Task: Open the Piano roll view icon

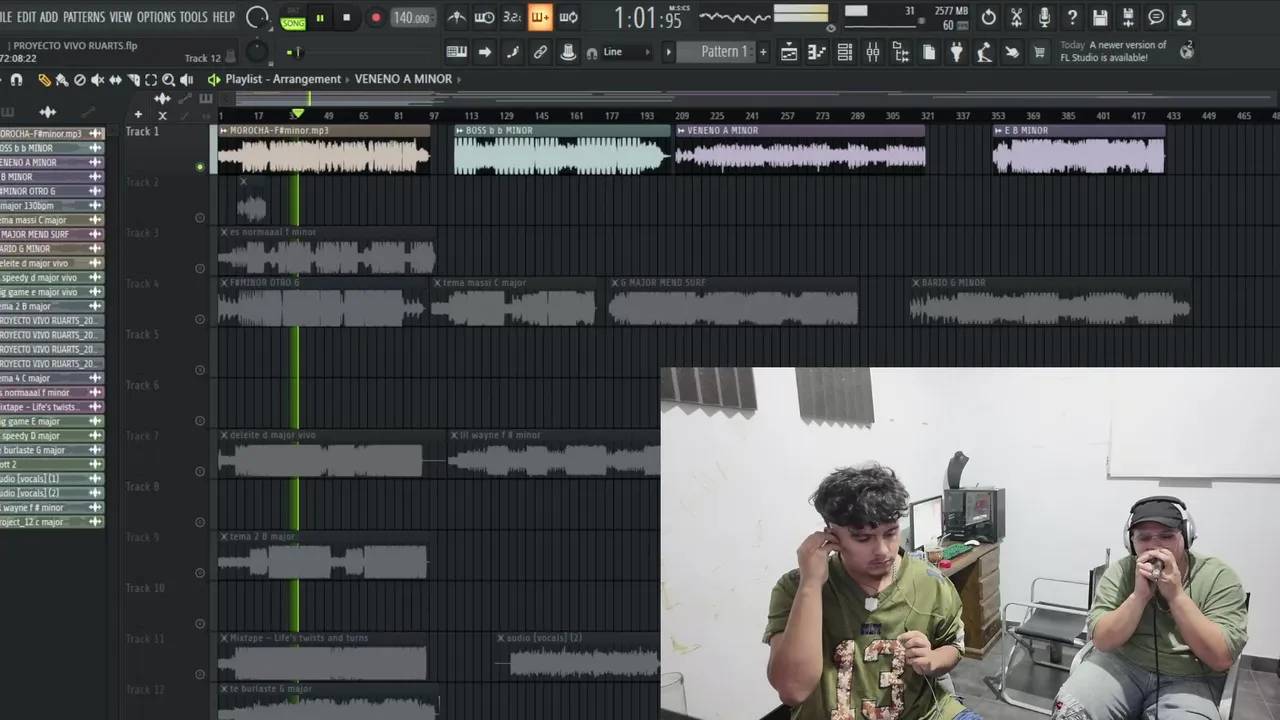Action: (817, 52)
